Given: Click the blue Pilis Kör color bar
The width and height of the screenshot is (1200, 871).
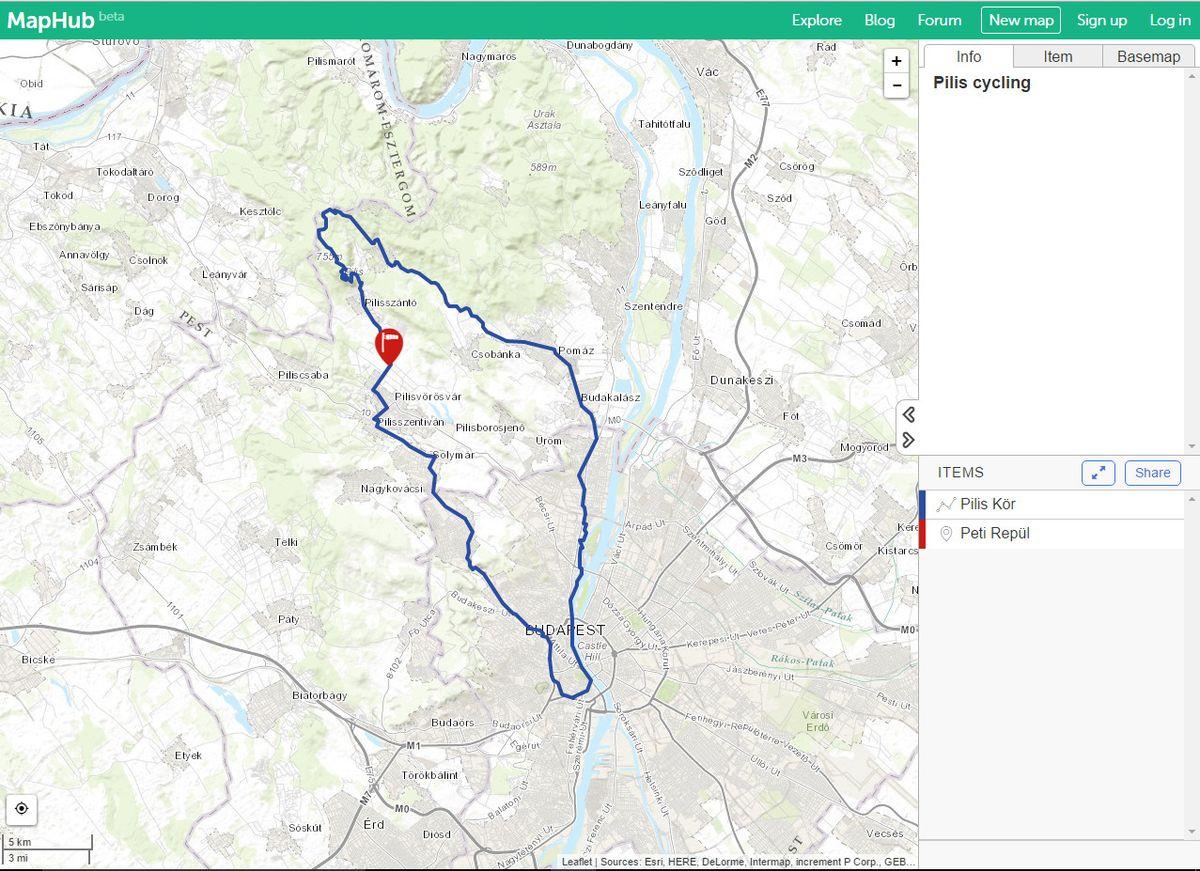Looking at the screenshot, I should coord(922,504).
